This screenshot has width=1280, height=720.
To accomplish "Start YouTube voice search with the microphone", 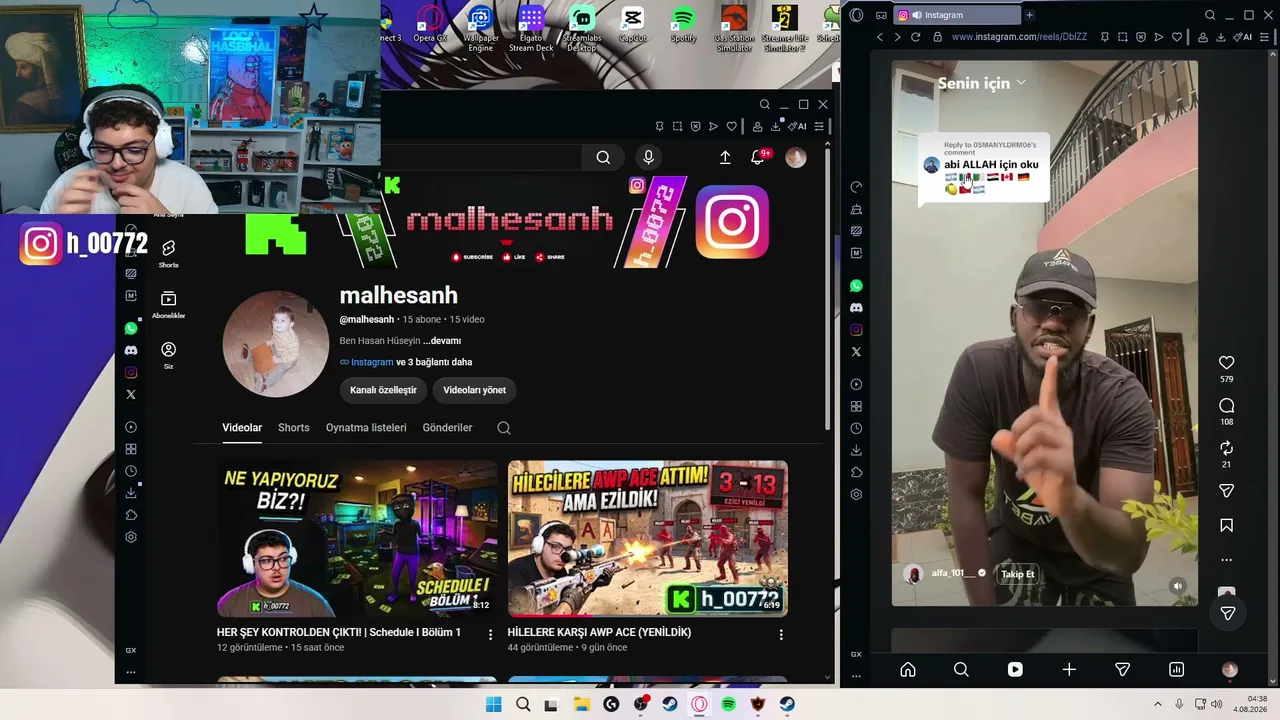I will (x=648, y=157).
